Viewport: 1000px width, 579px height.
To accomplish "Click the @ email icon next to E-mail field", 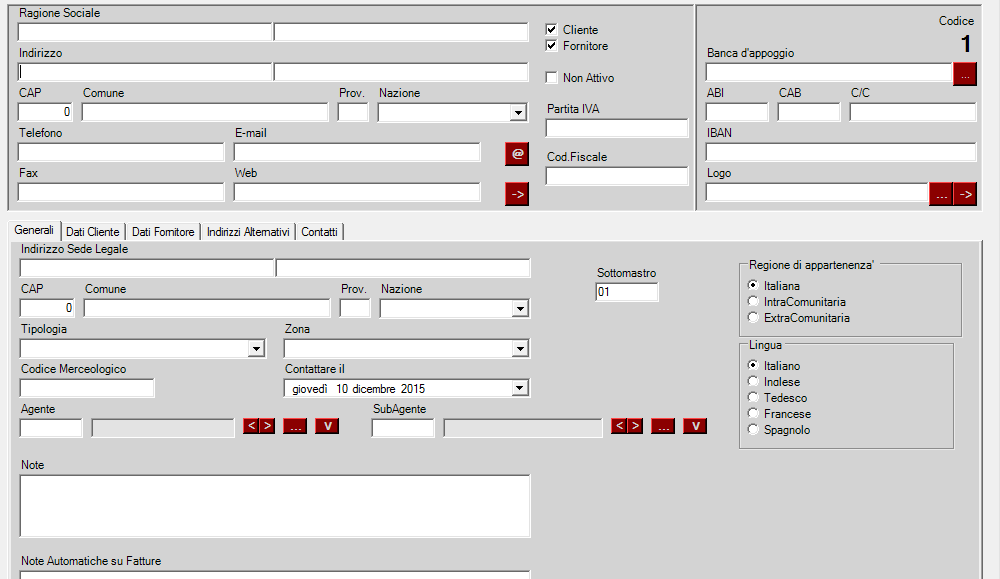I will [516, 152].
